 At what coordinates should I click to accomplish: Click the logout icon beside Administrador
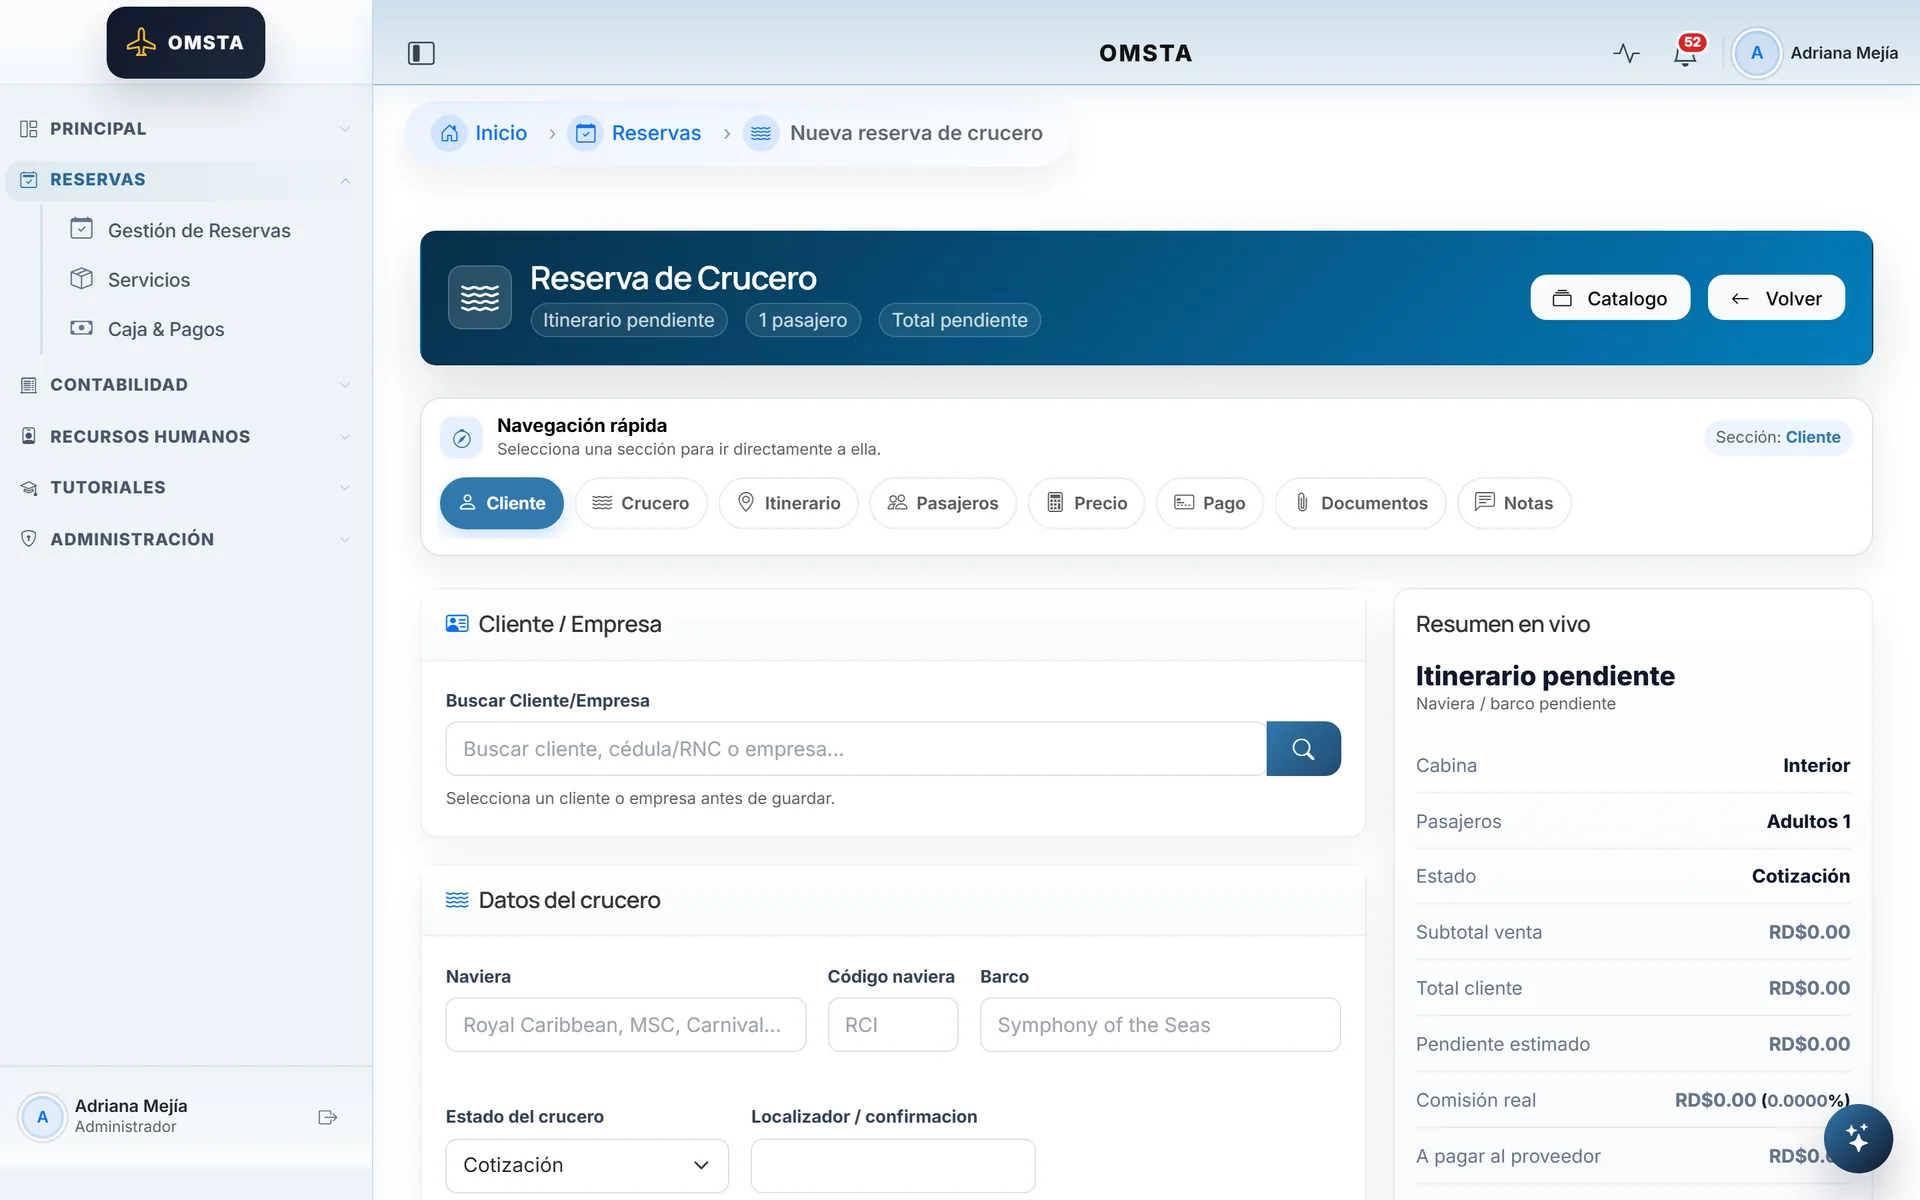click(327, 1117)
